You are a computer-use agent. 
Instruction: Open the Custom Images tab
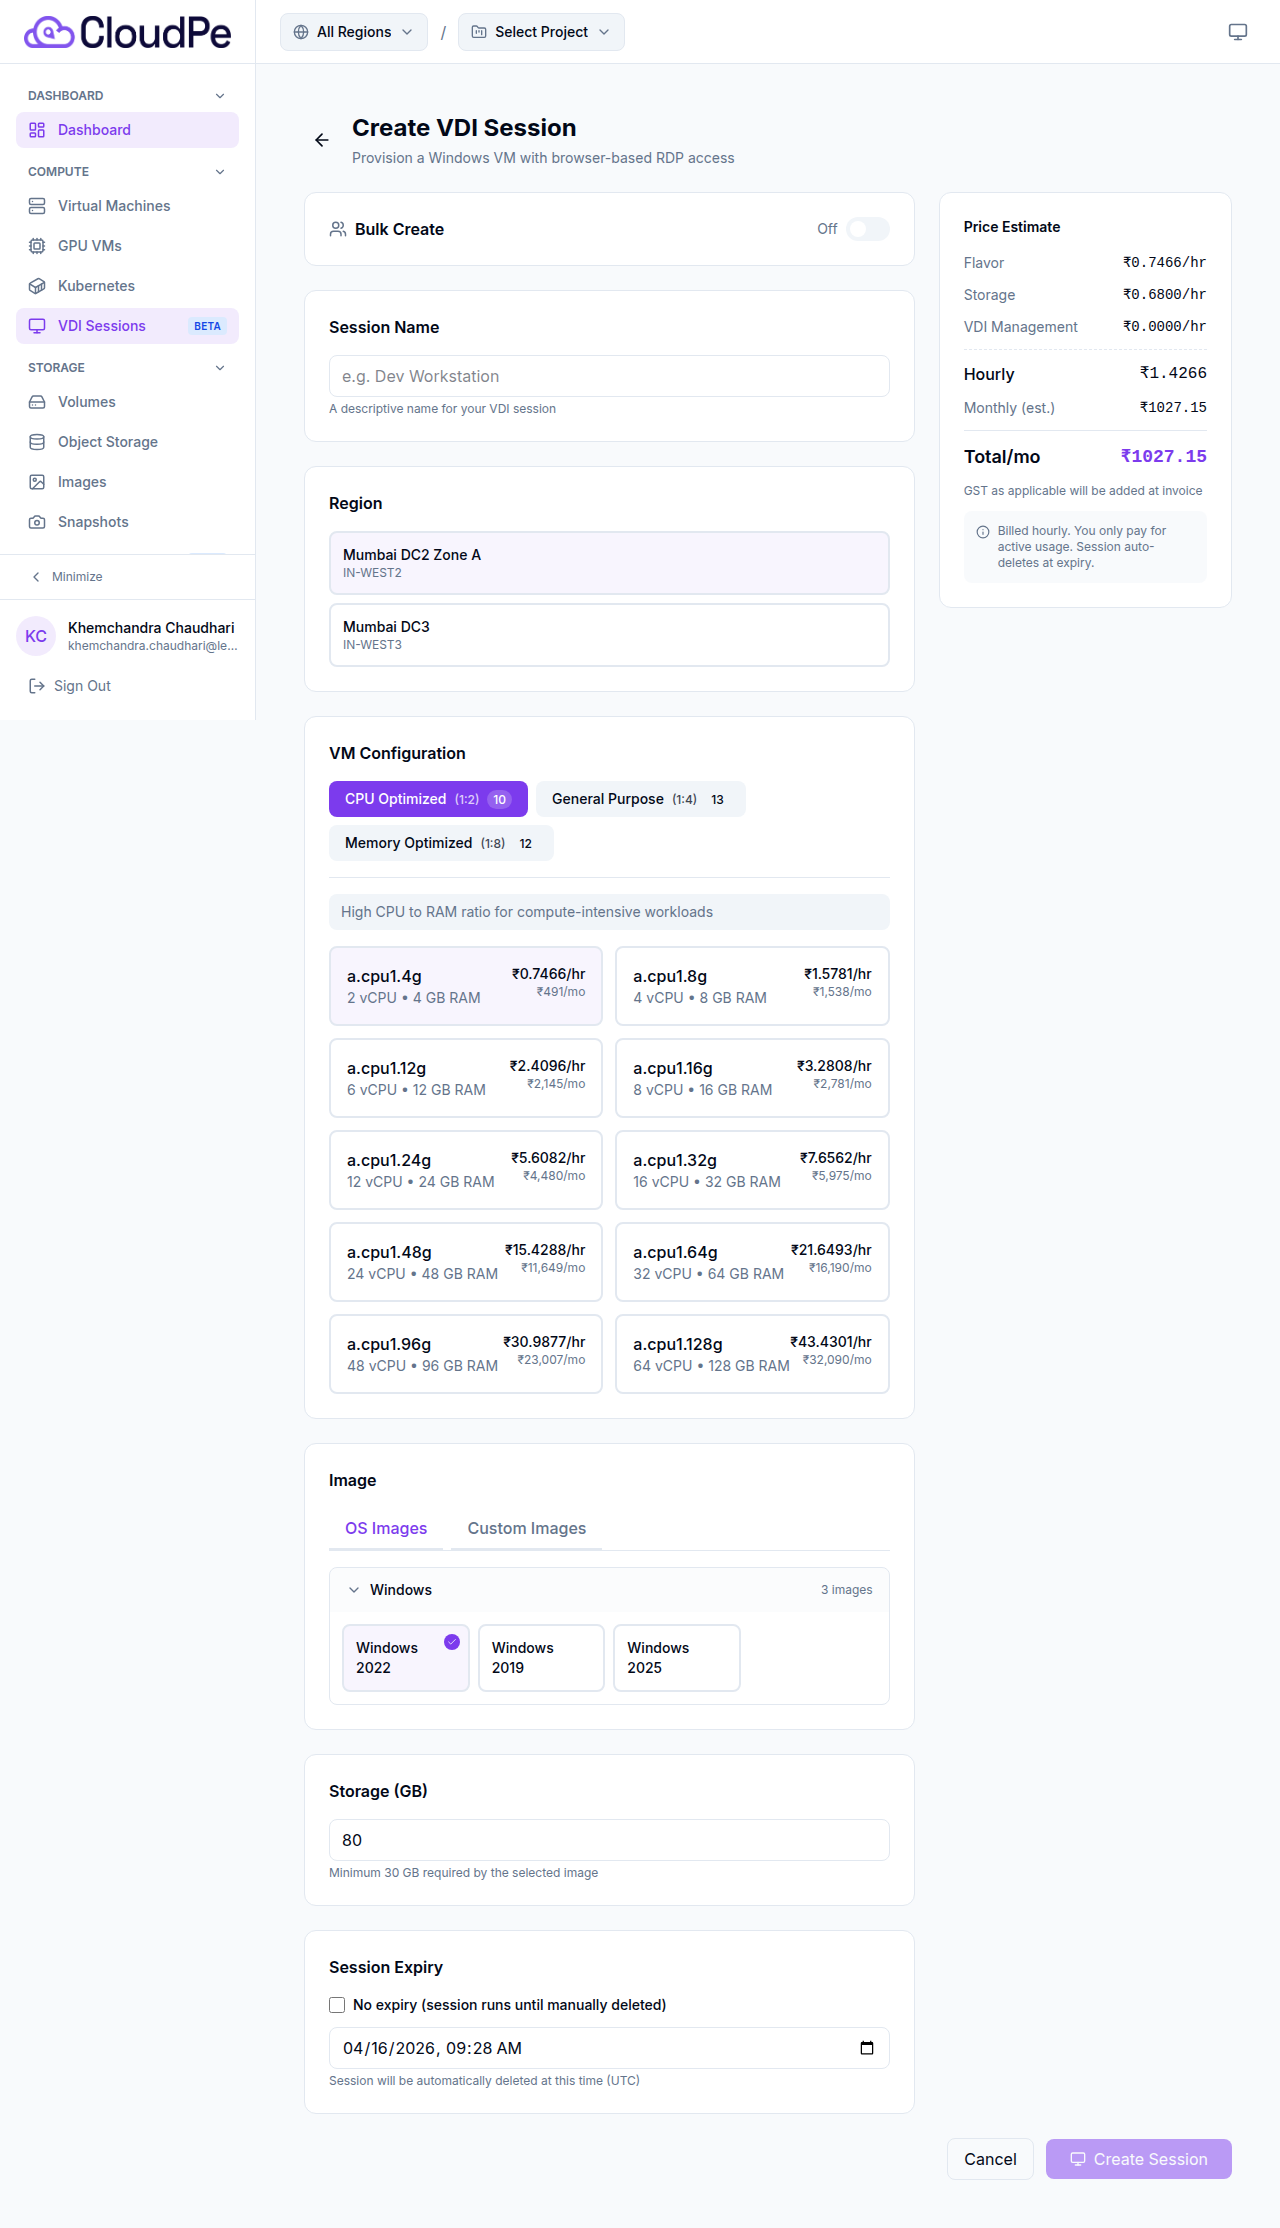coord(527,1528)
